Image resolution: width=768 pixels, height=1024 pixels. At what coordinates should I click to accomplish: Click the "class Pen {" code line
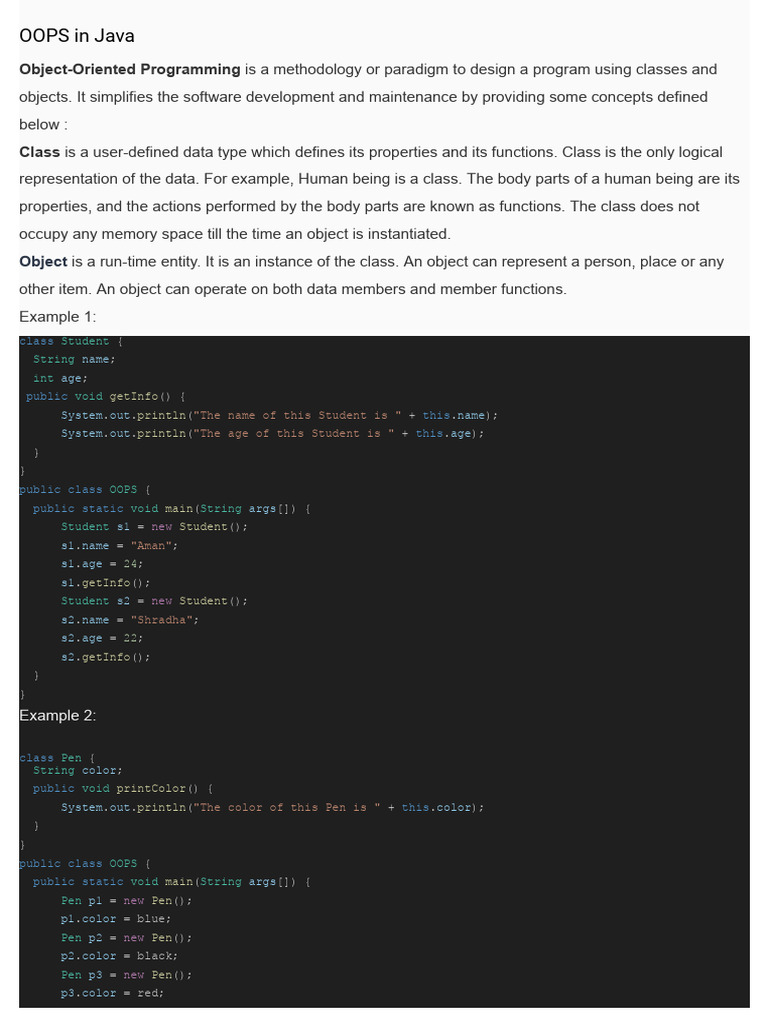click(57, 759)
